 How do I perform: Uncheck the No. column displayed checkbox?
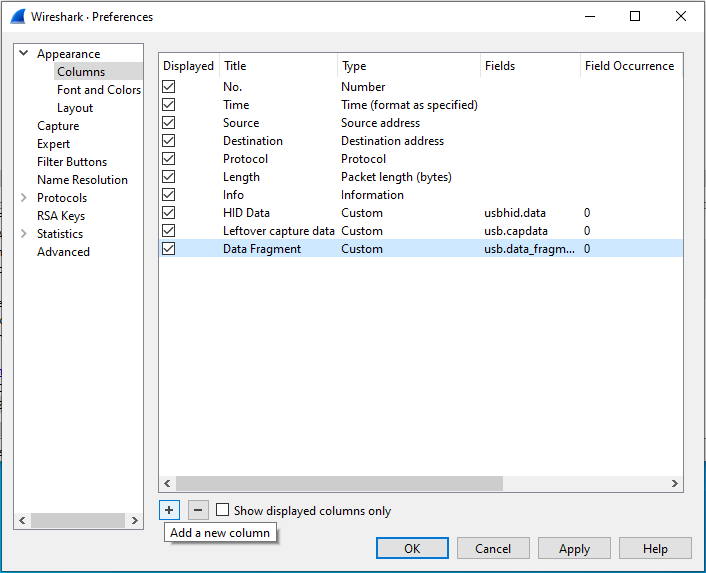(x=169, y=86)
